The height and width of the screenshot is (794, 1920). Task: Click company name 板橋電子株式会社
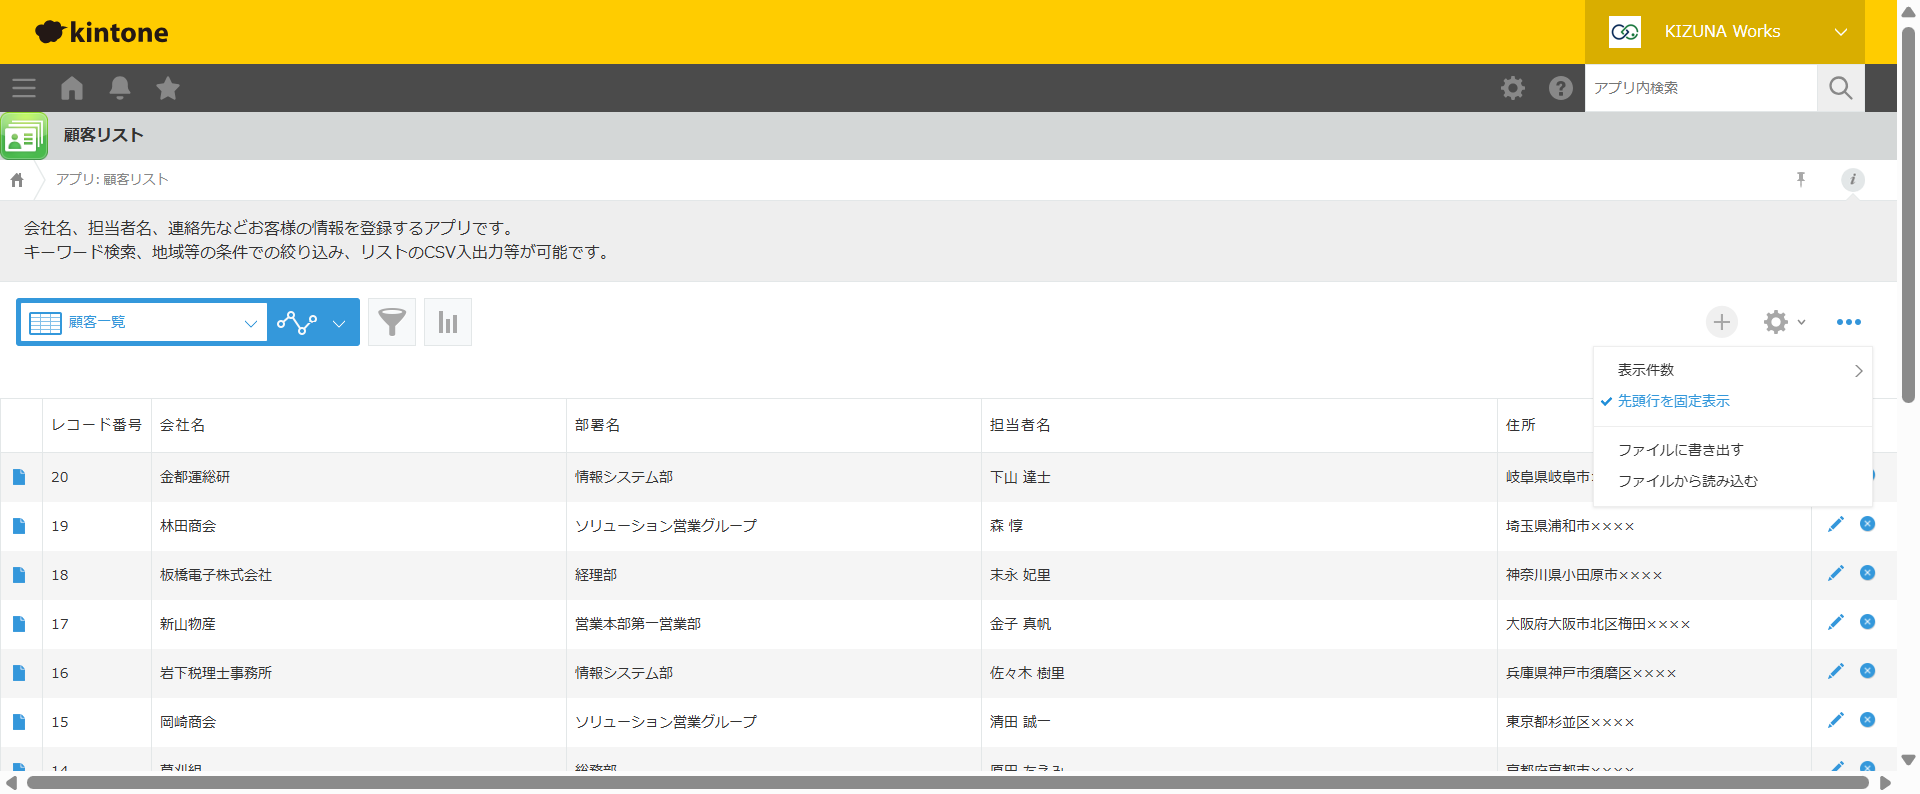click(216, 575)
